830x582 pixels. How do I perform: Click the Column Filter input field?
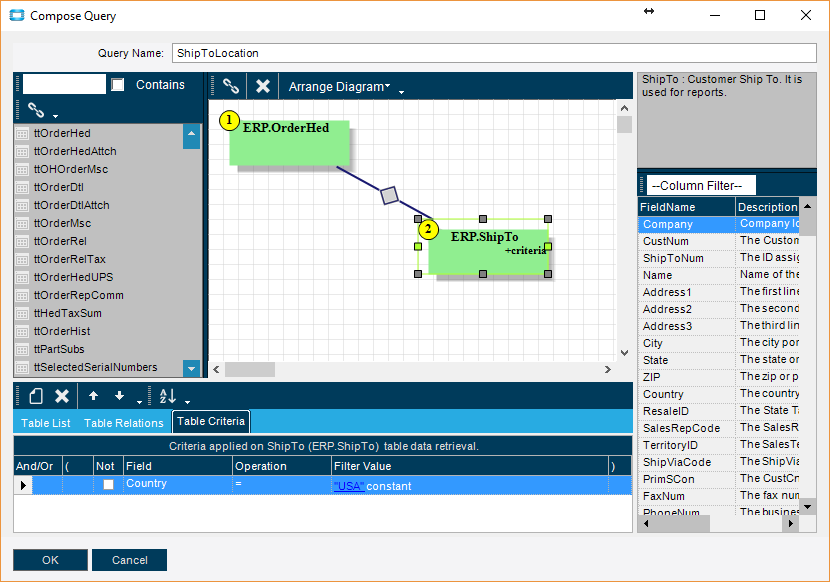point(700,185)
